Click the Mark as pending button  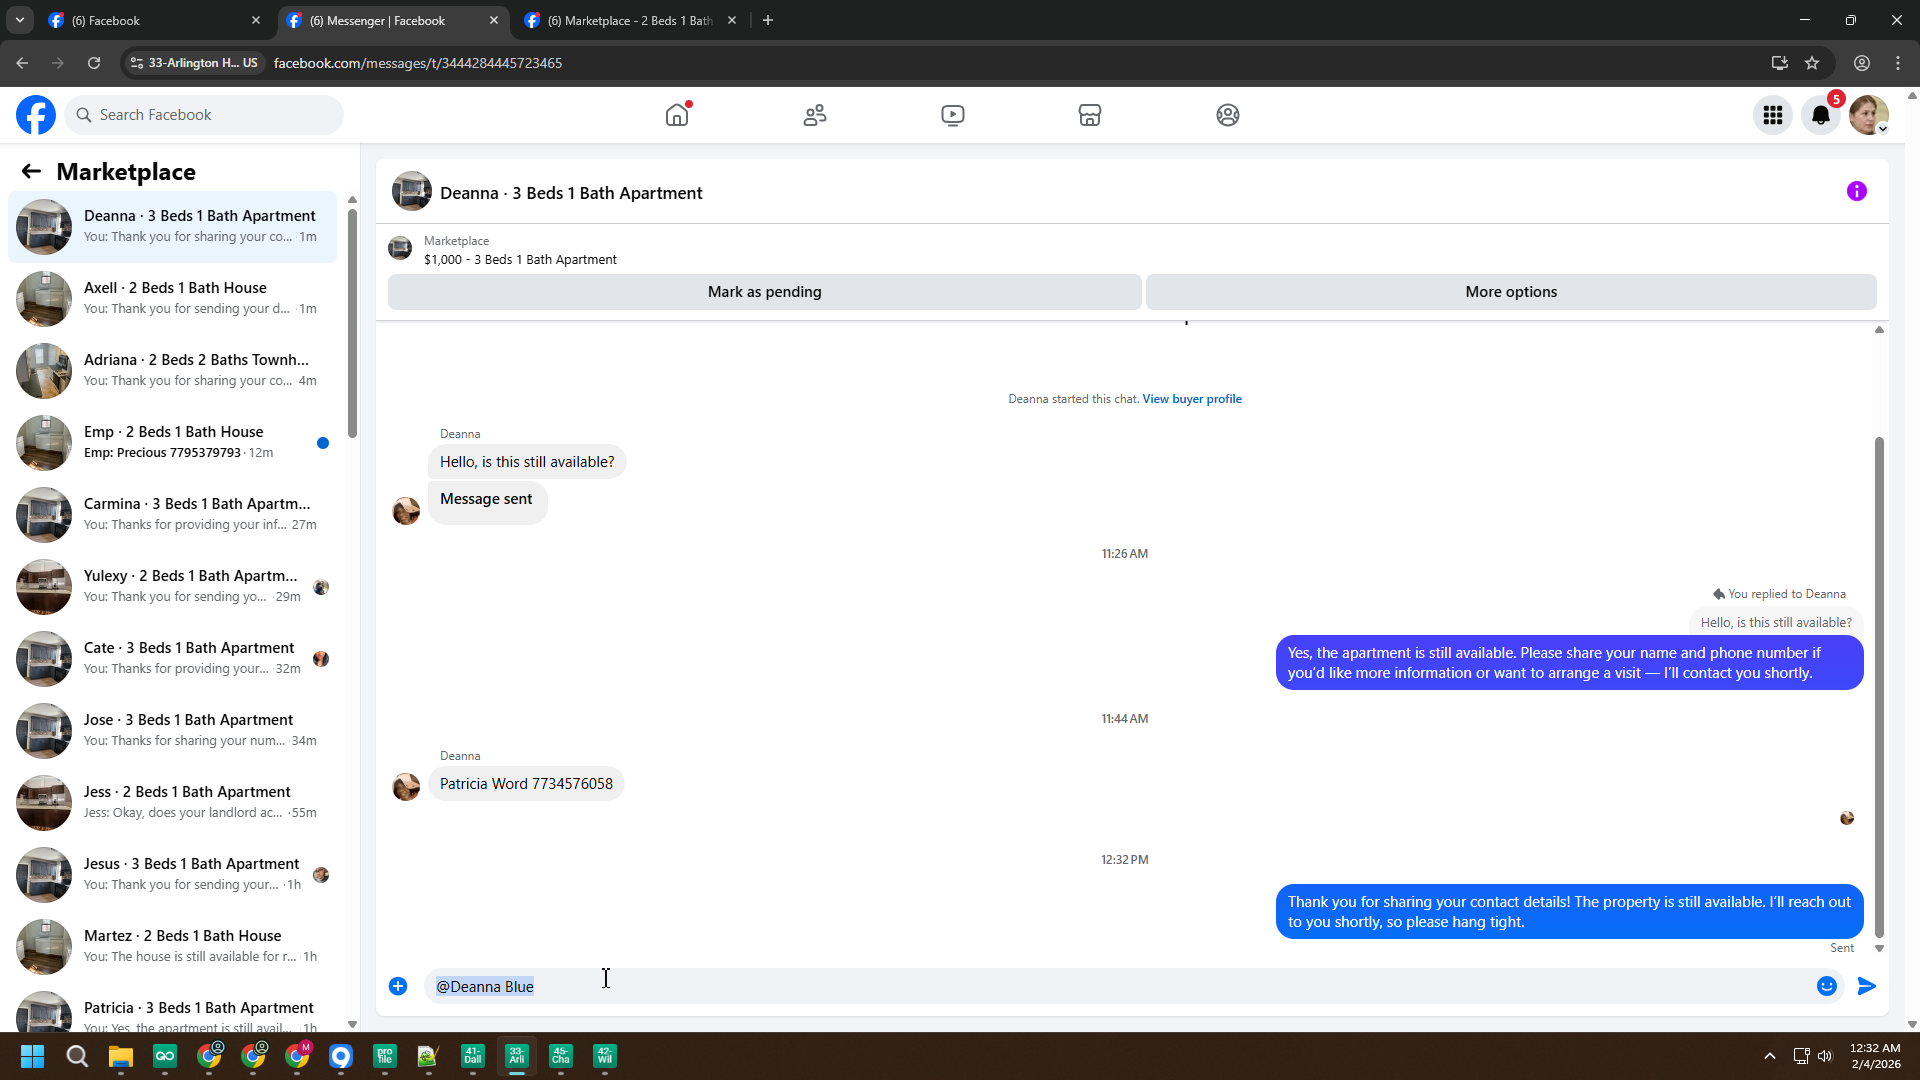[x=764, y=292]
